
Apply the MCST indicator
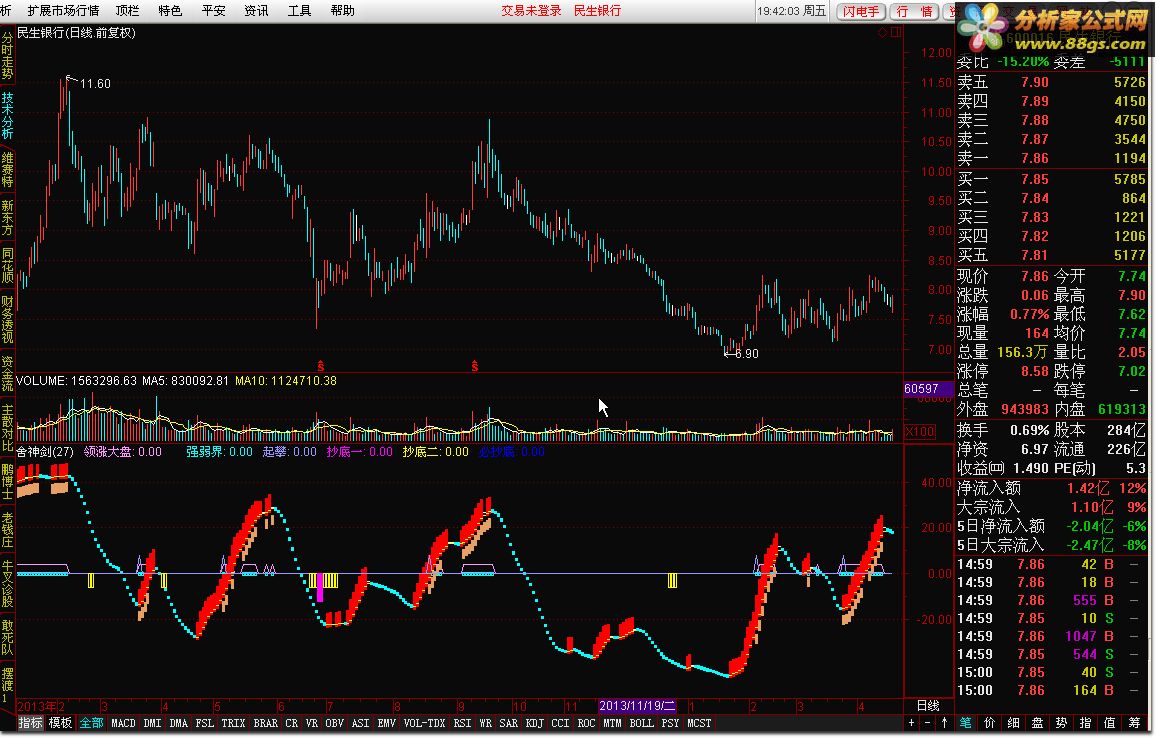pyautogui.click(x=699, y=723)
